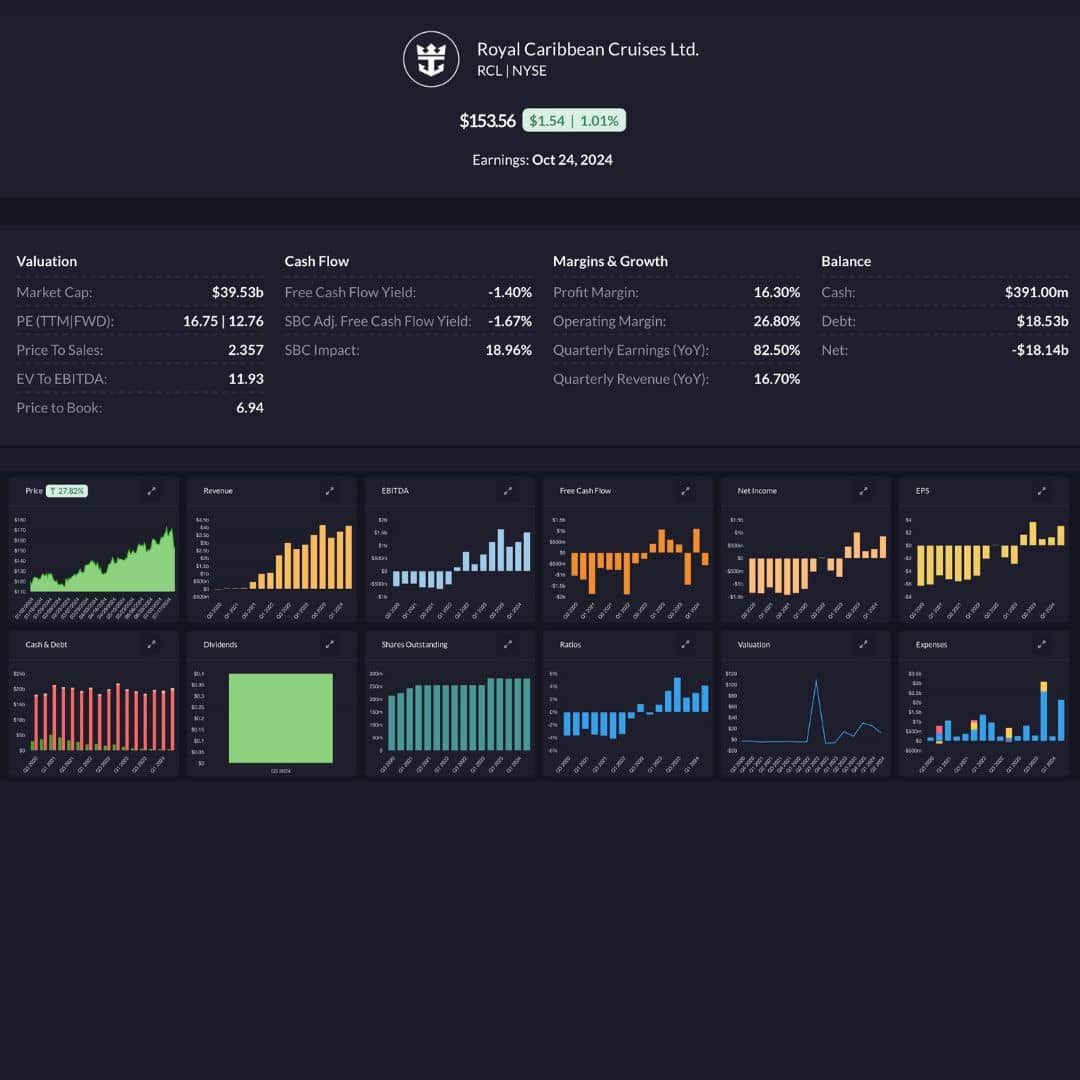This screenshot has width=1080, height=1080.
Task: Click the SBC Impact value 18.96%
Action: point(508,350)
